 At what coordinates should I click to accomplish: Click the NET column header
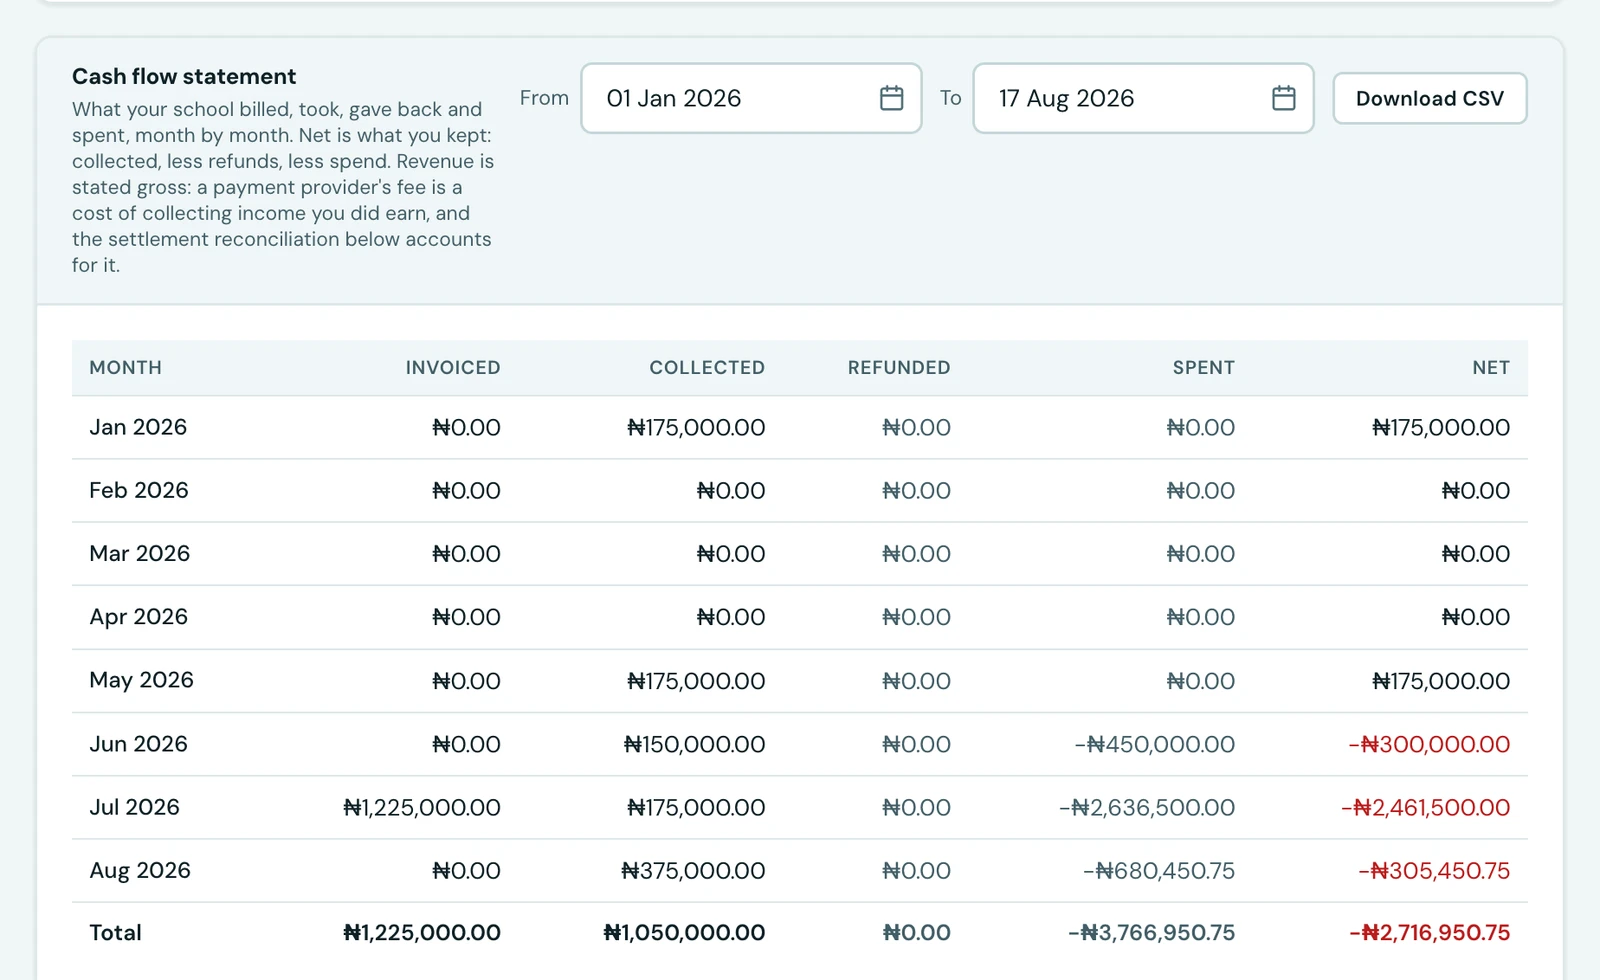tap(1490, 367)
